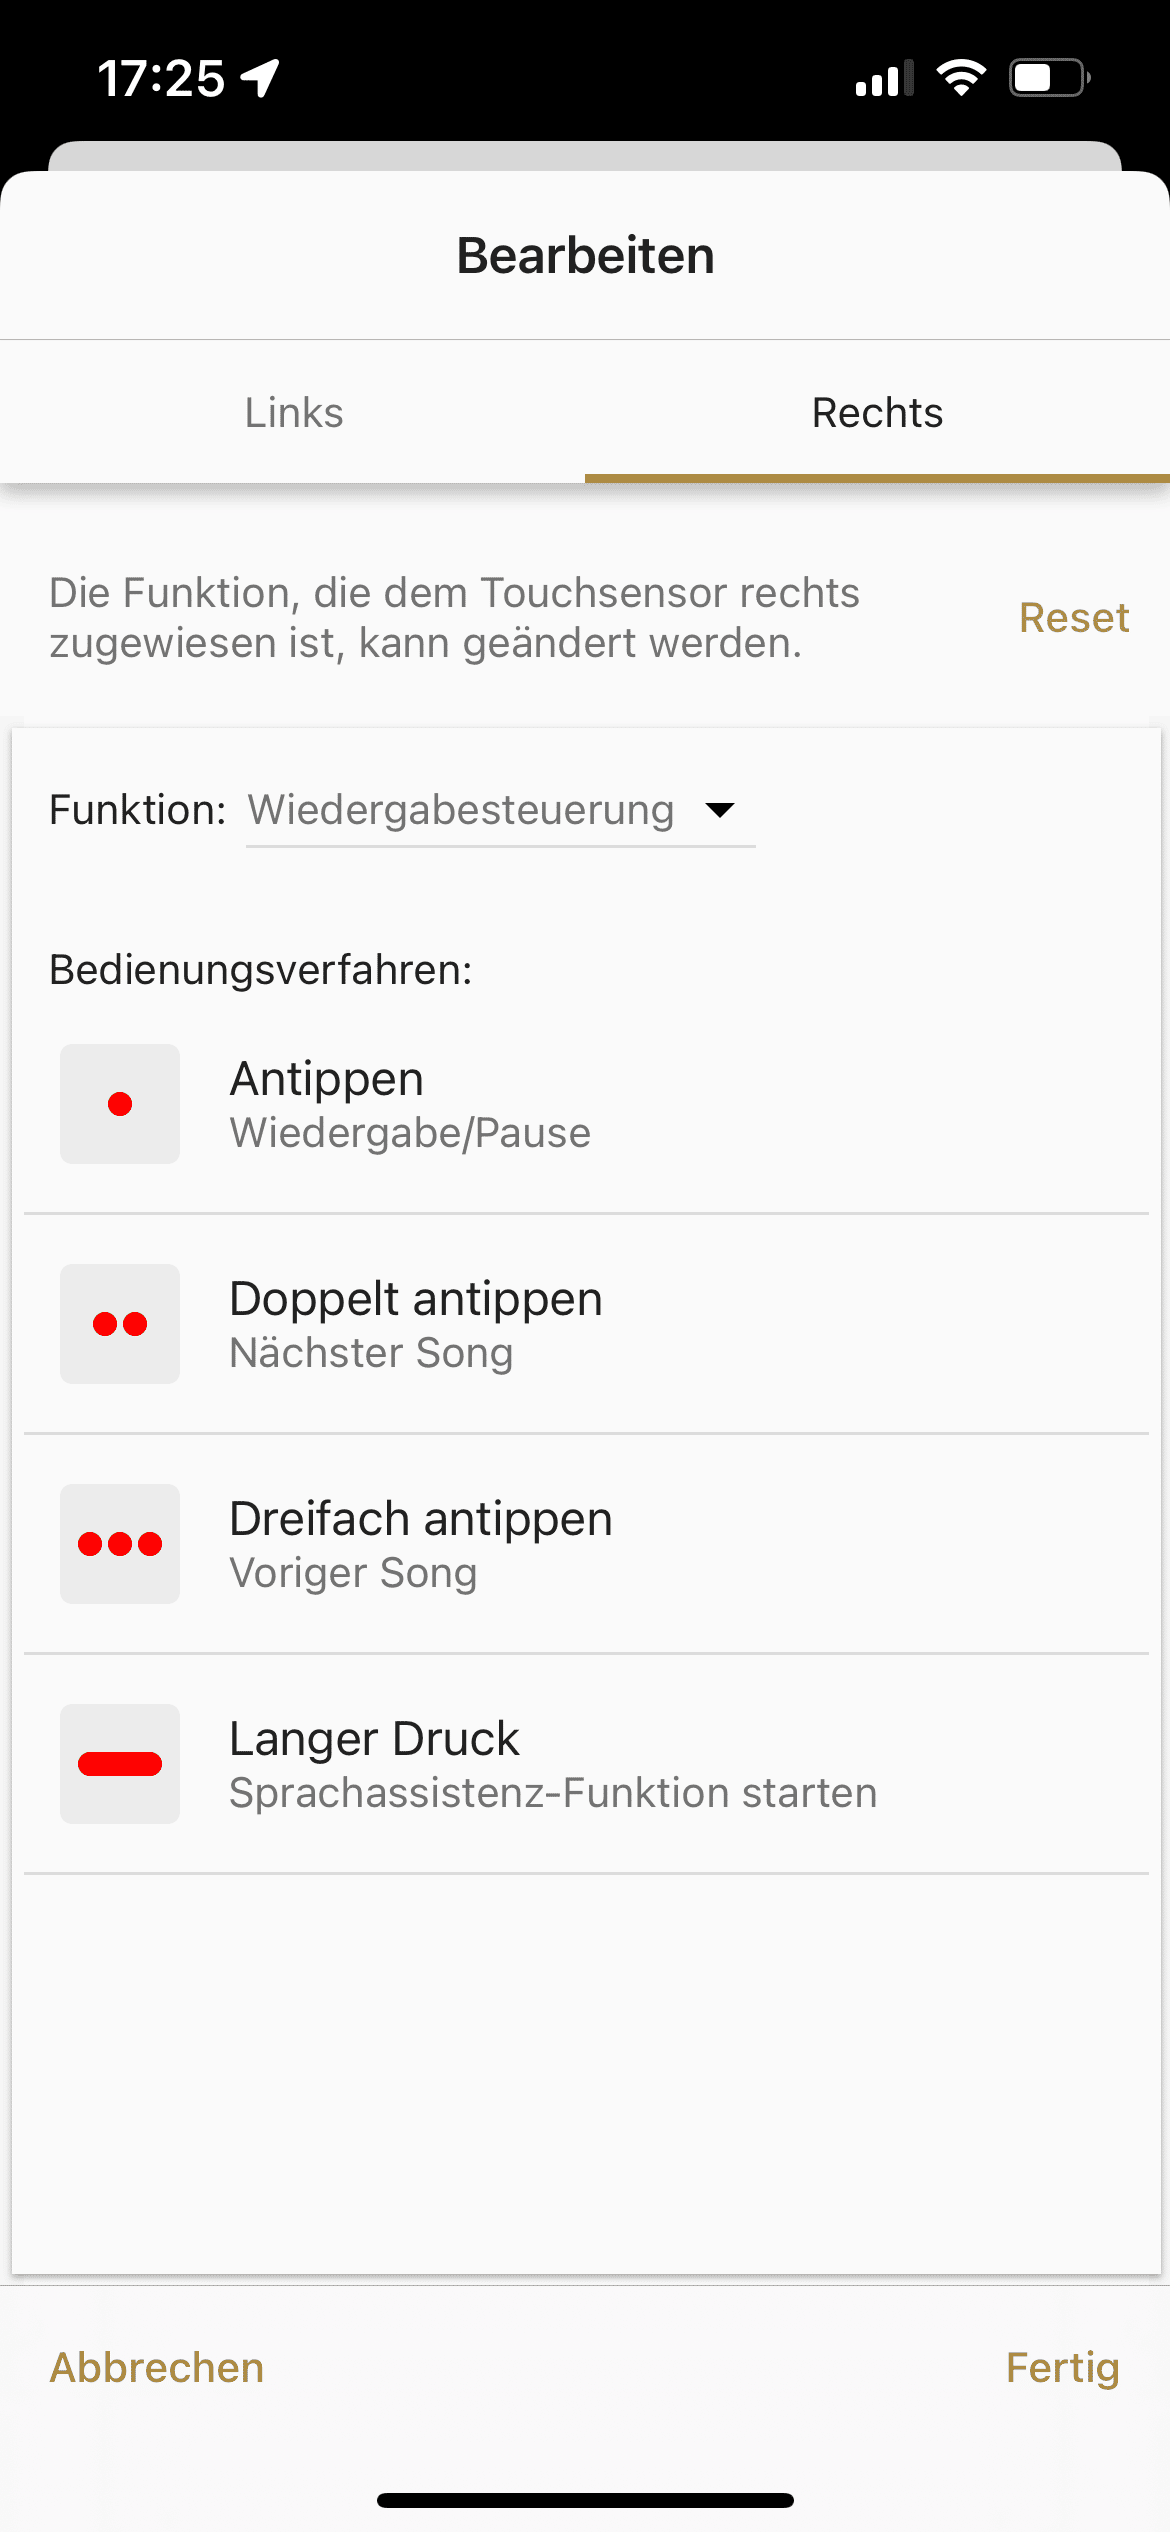This screenshot has width=1170, height=2532.
Task: Tap the cellular signal bars icon
Action: point(885,78)
